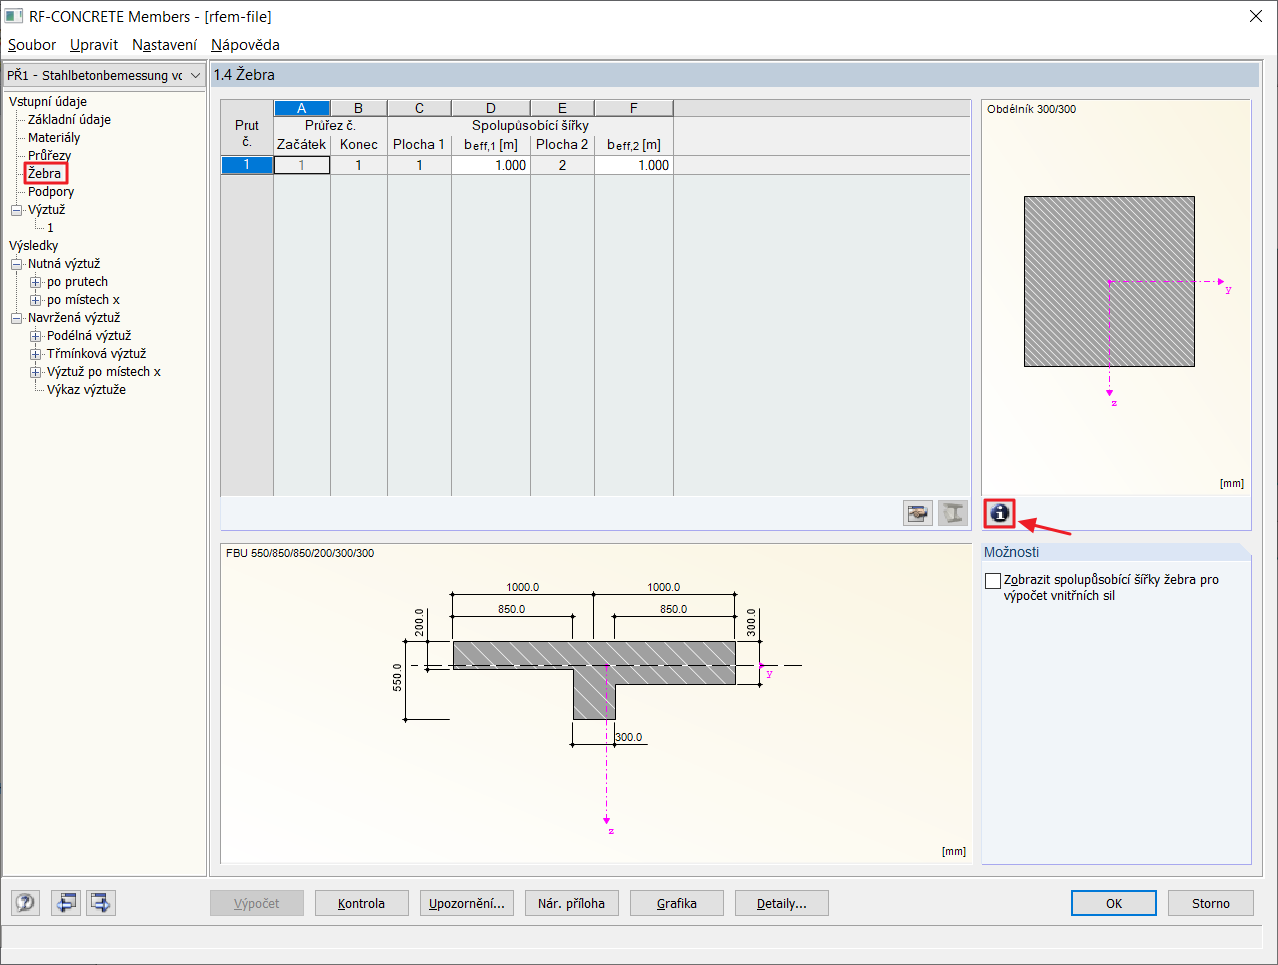Go to previous window with left arrow icon
The width and height of the screenshot is (1278, 965).
coord(66,903)
